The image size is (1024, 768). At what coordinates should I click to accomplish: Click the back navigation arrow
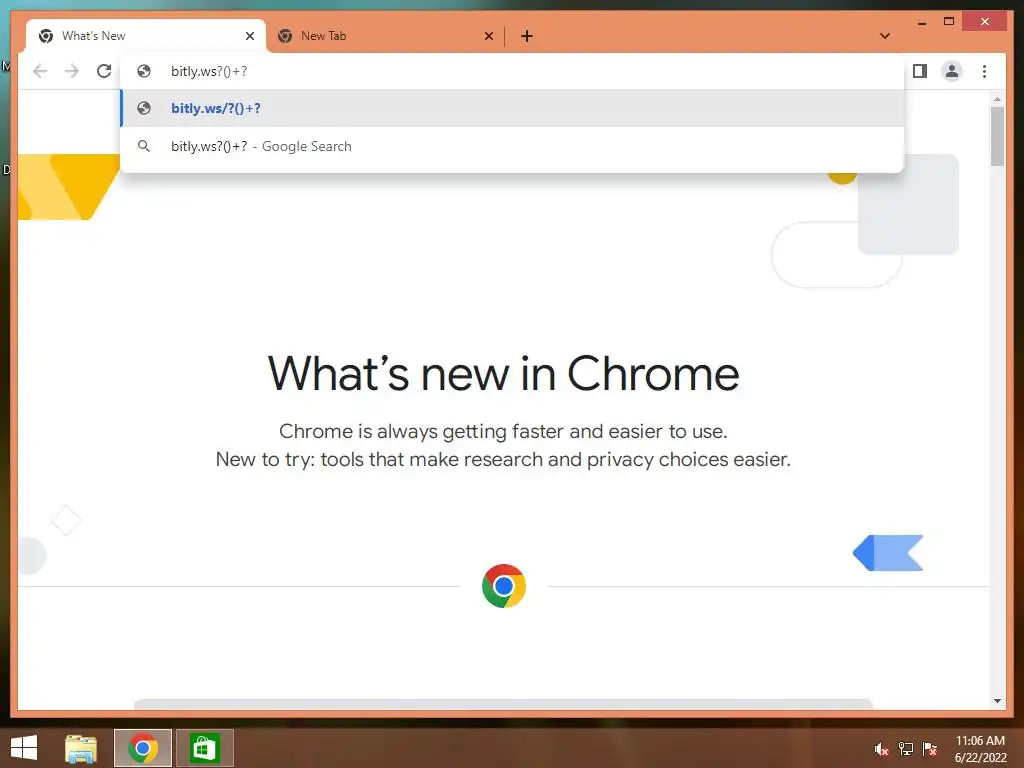click(x=40, y=71)
